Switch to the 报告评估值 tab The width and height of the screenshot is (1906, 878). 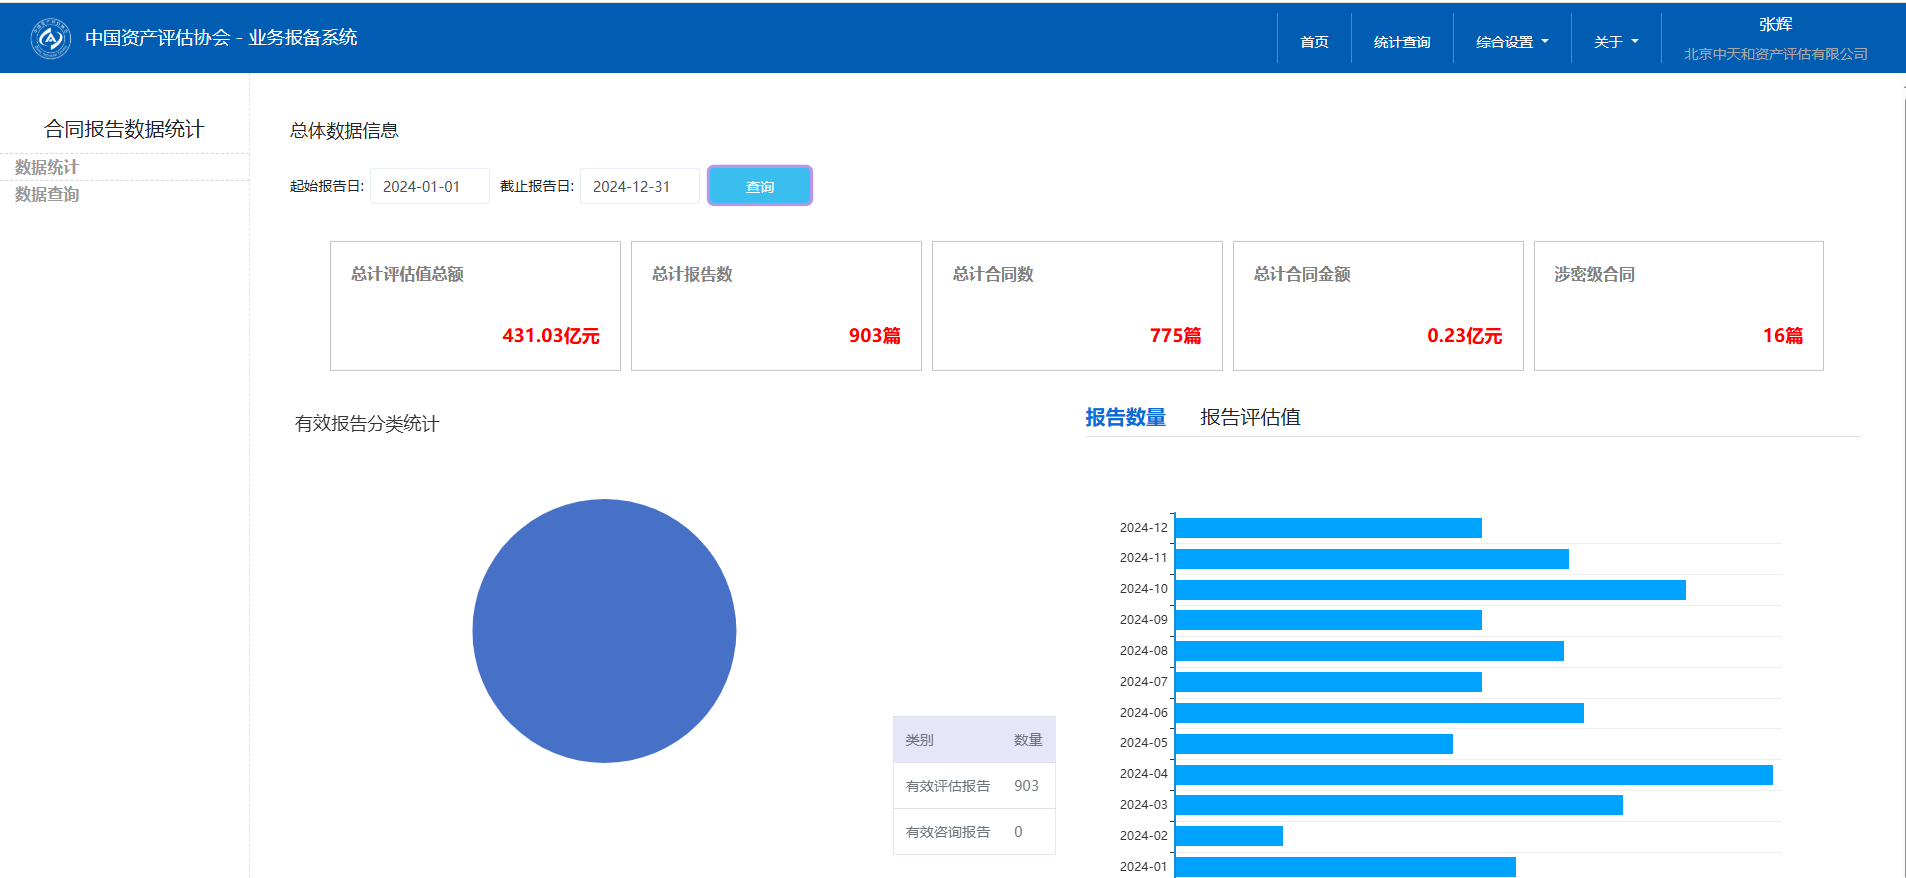click(x=1250, y=418)
